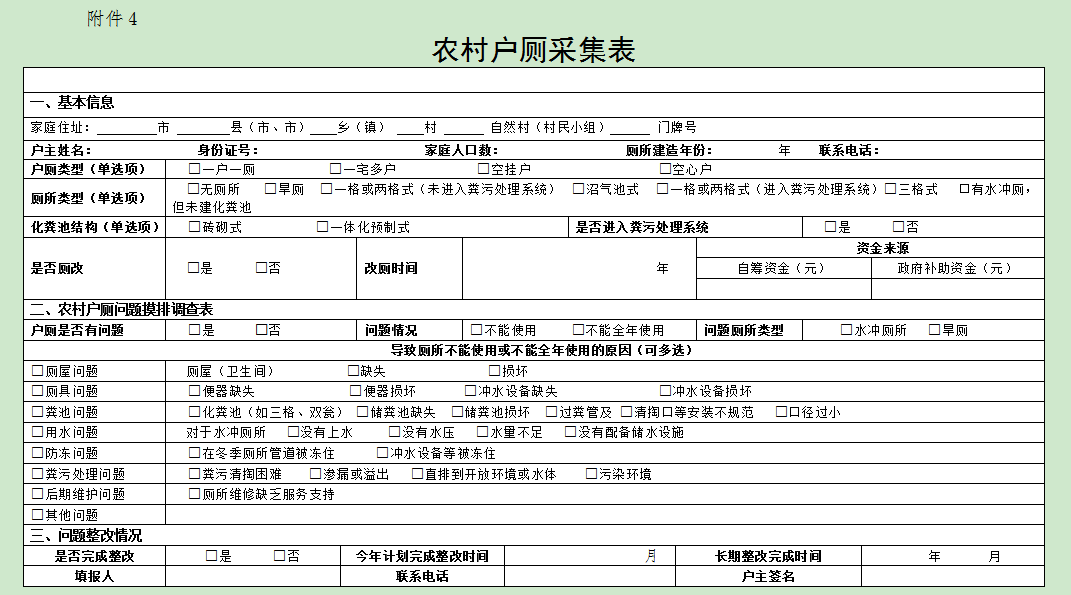The image size is (1071, 595).
Task: Click the blank cell after 户主签名
Action: [x=952, y=577]
